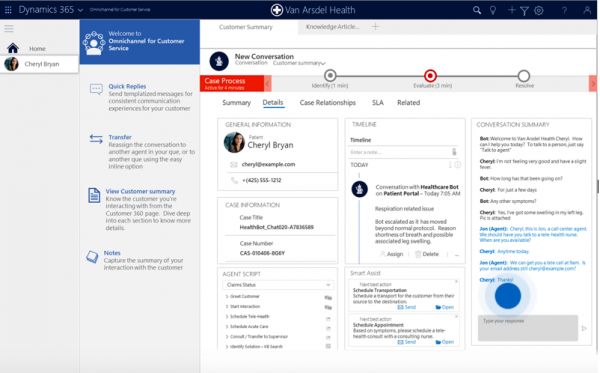Switch to the Case Relationships tab
The height and width of the screenshot is (373, 600).
coord(328,103)
